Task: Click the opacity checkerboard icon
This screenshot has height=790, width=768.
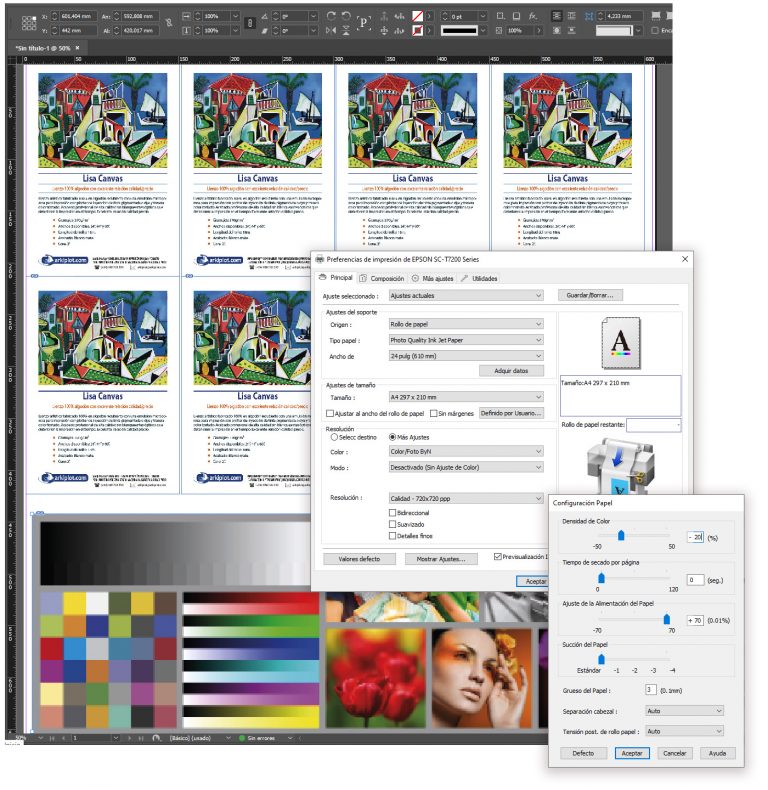Action: coord(499,31)
